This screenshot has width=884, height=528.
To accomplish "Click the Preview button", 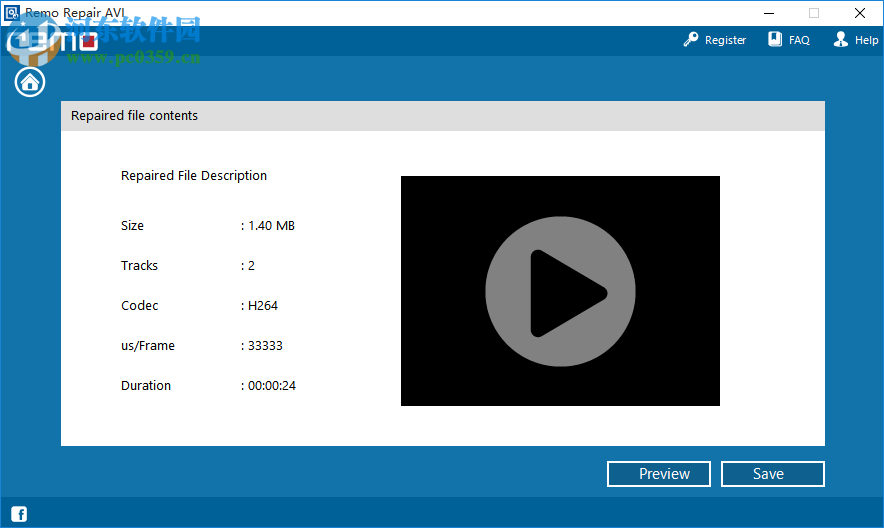I will 658,474.
